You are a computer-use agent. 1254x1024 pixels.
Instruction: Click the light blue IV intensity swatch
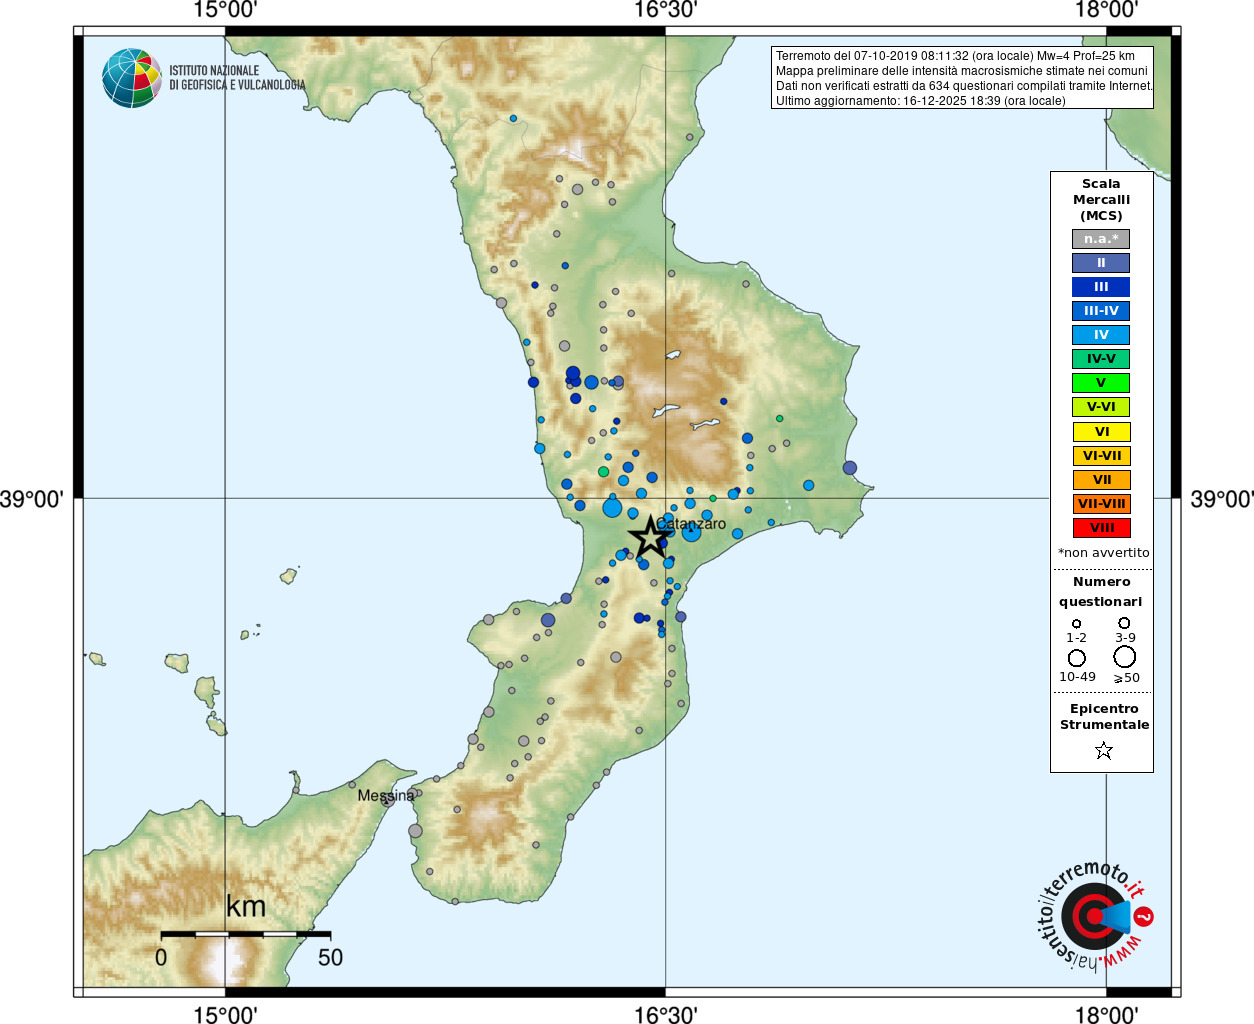[1101, 335]
